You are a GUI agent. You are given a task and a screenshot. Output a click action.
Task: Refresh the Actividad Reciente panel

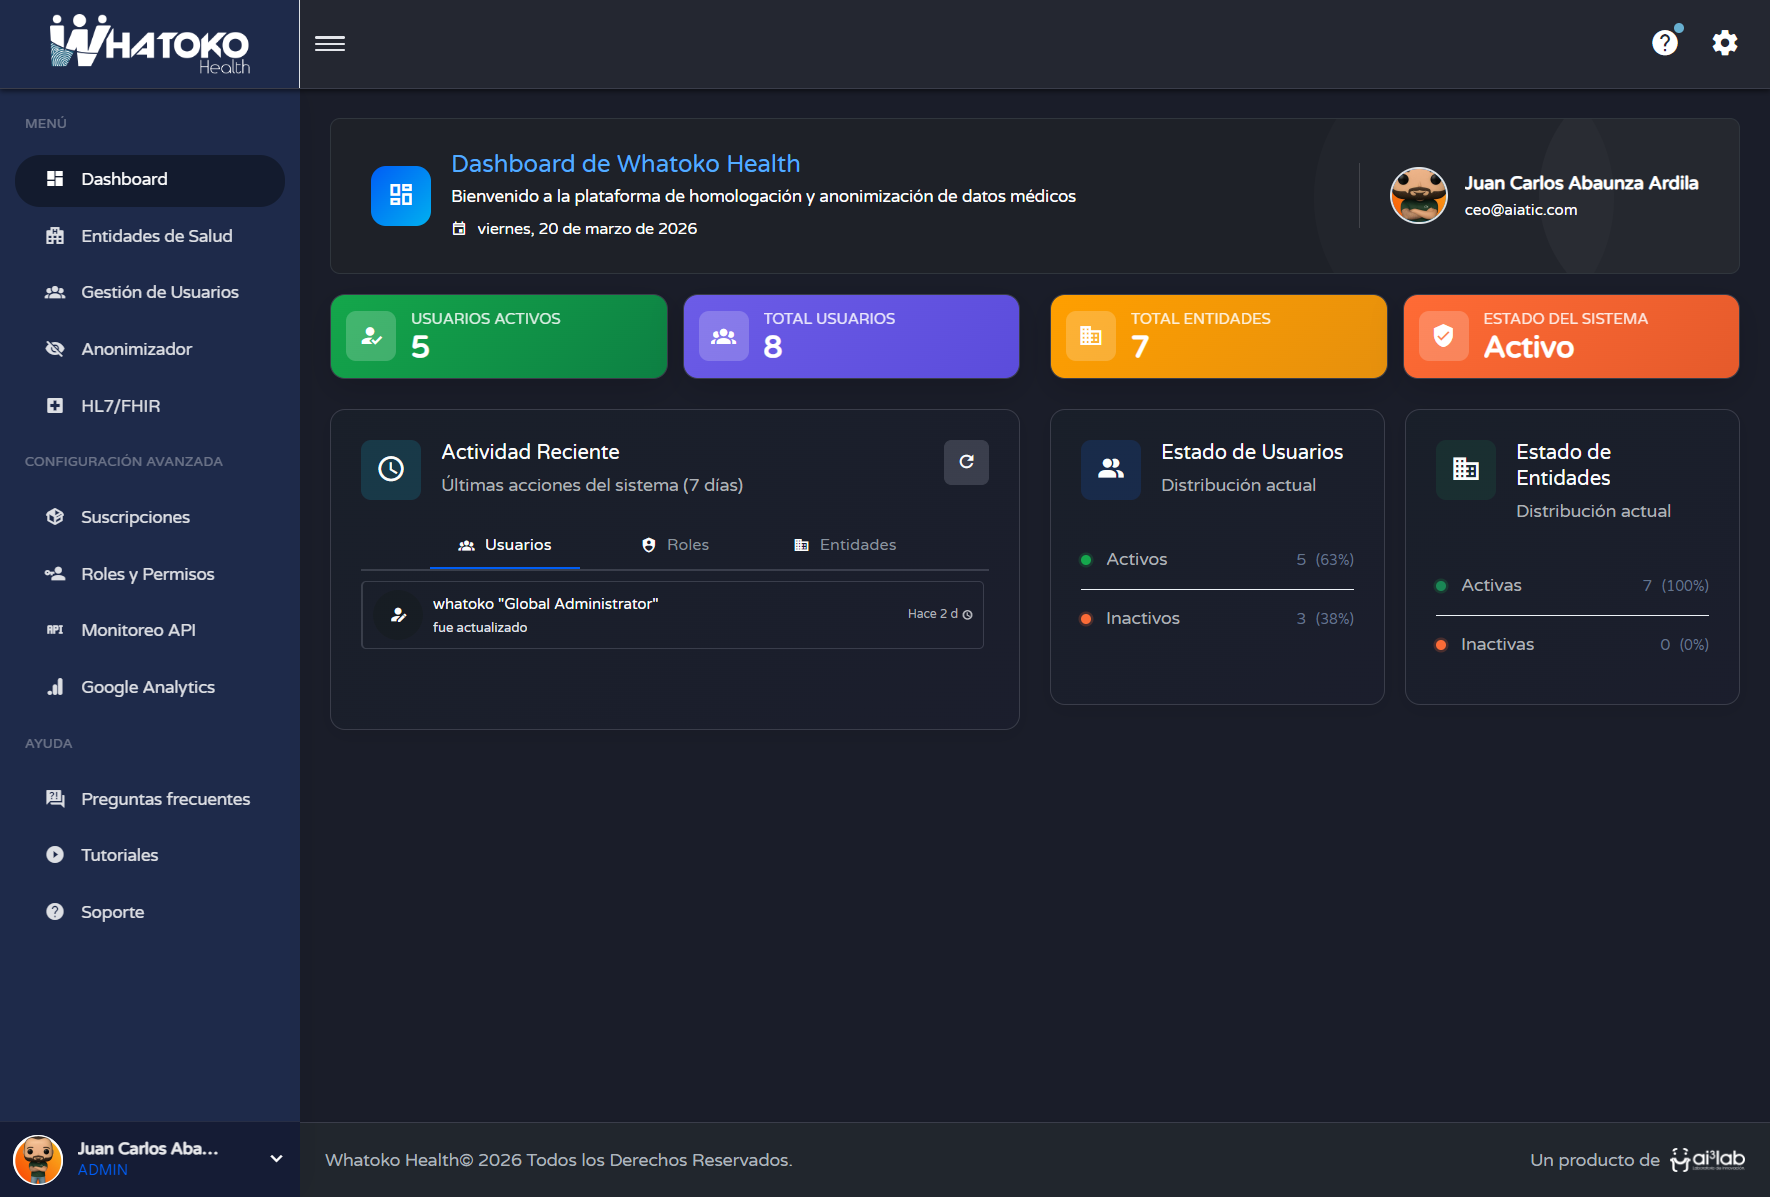click(966, 462)
